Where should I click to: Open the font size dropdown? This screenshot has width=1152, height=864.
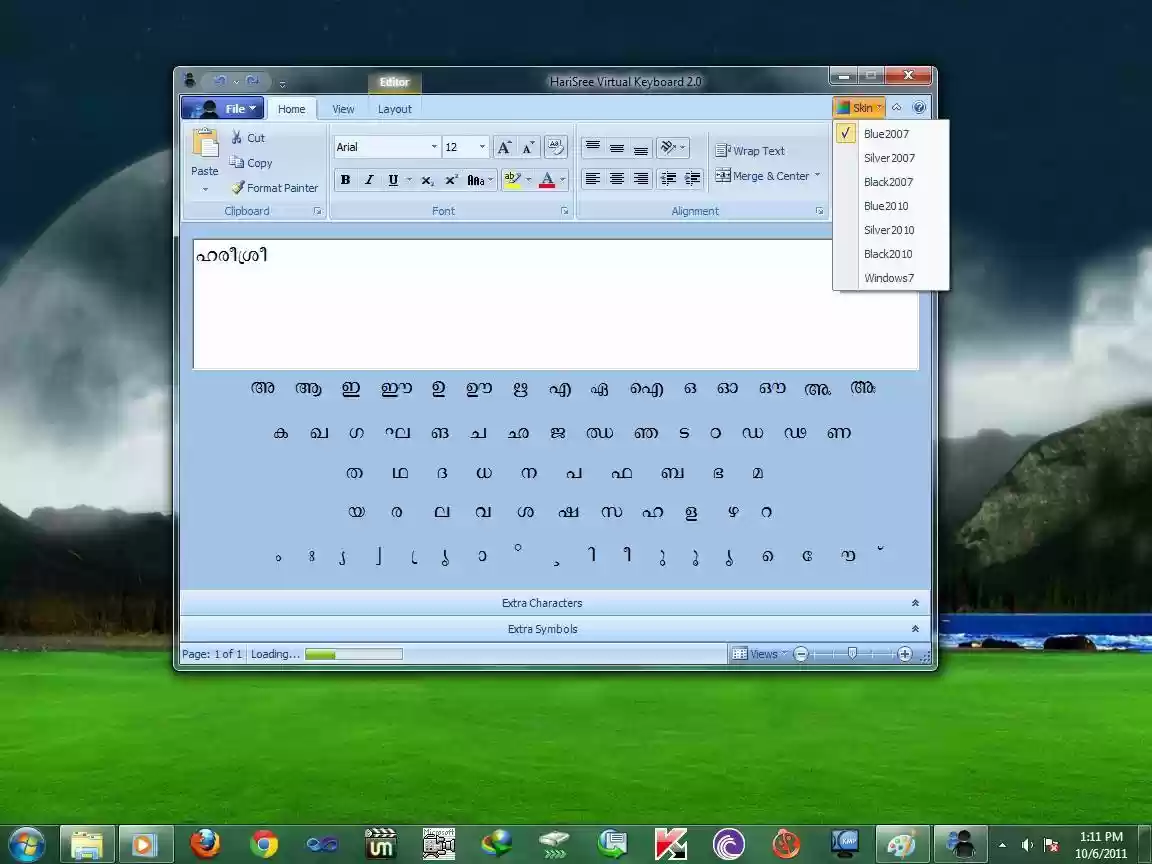click(x=481, y=147)
